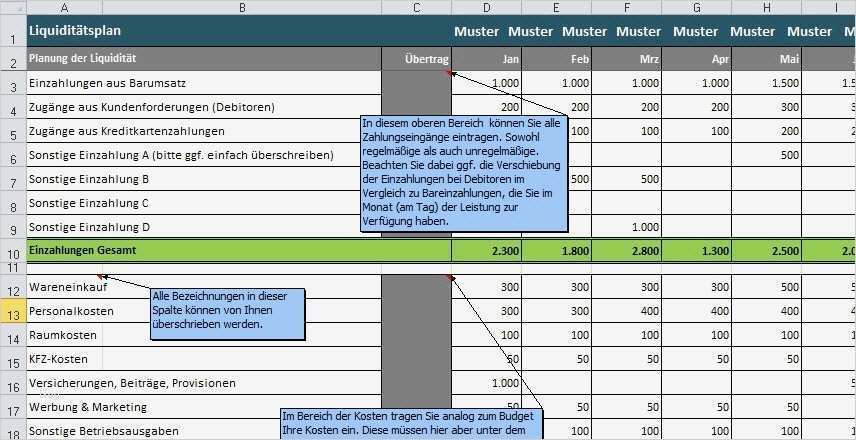Image resolution: width=856 pixels, height=440 pixels.
Task: Click the comment 'Im Bereich der Kosten'
Action: pos(412,424)
